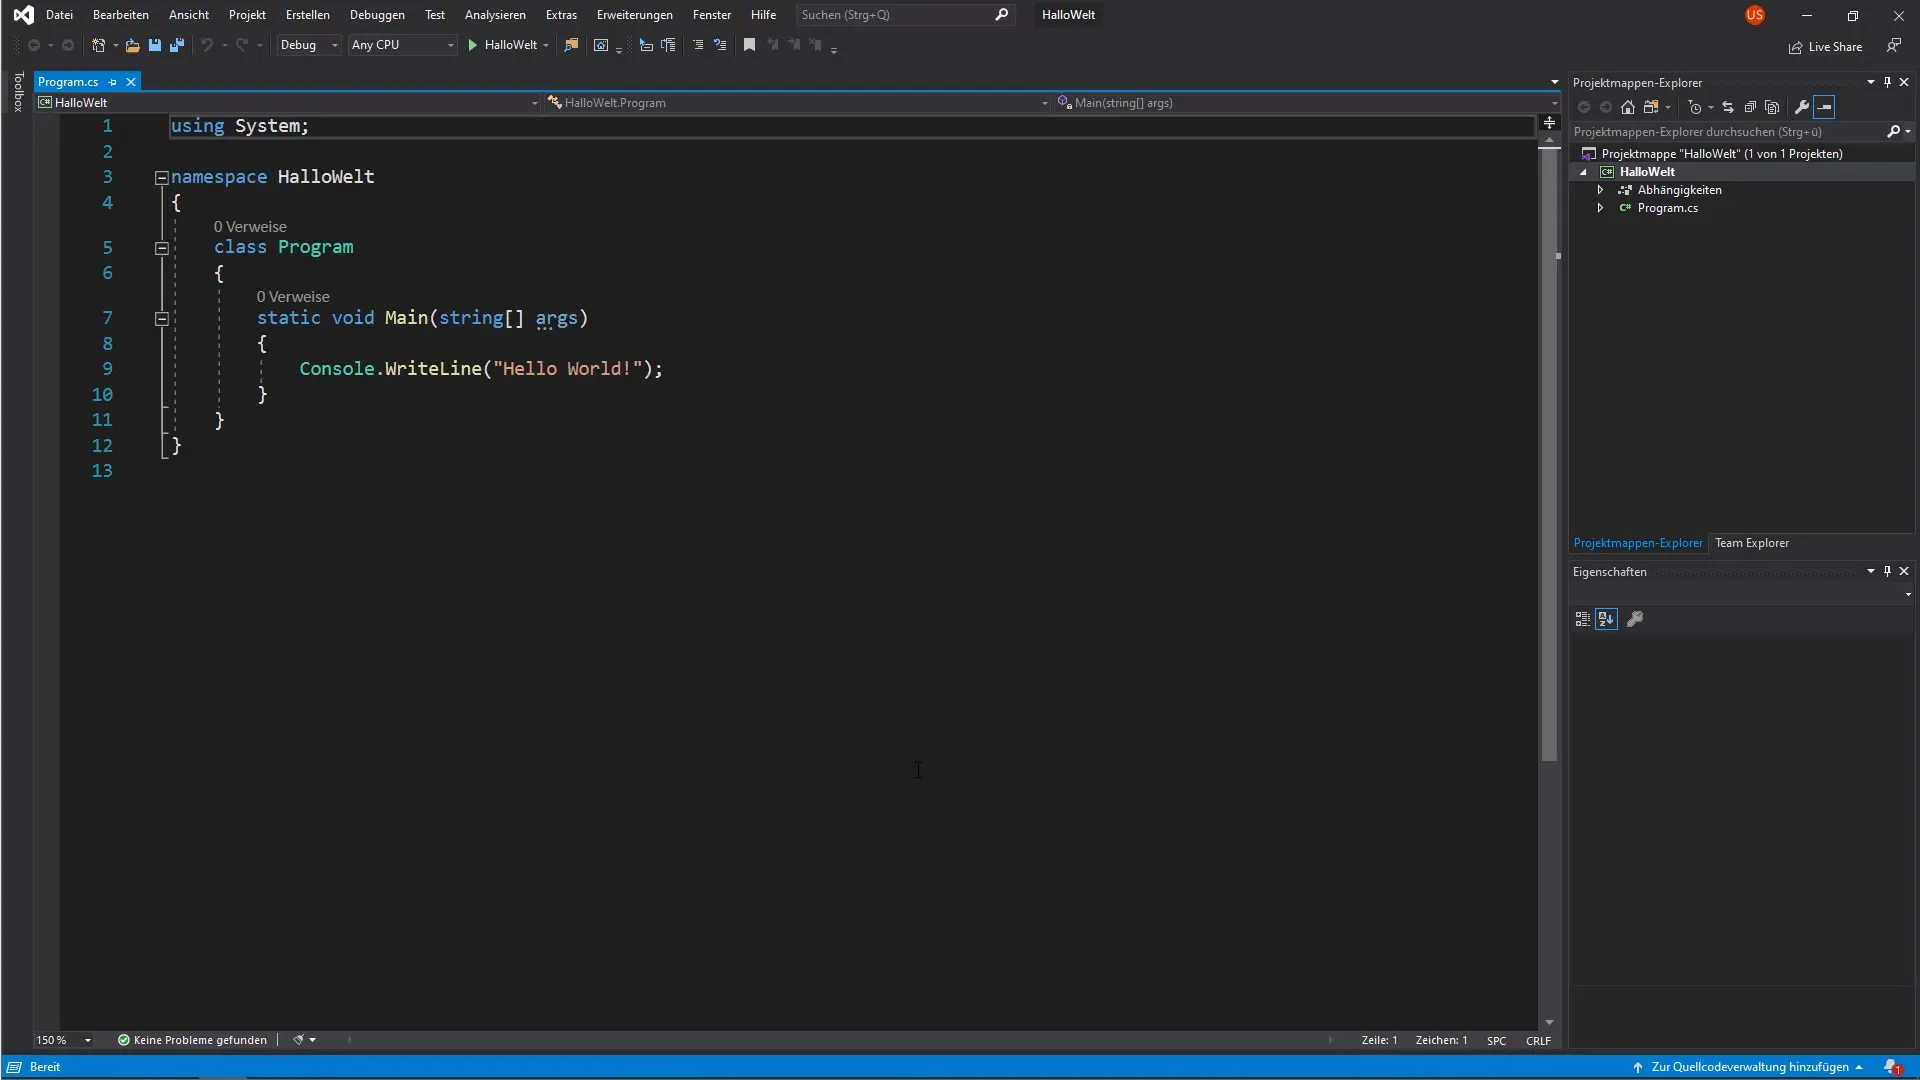Open the user account US badge

1755,15
